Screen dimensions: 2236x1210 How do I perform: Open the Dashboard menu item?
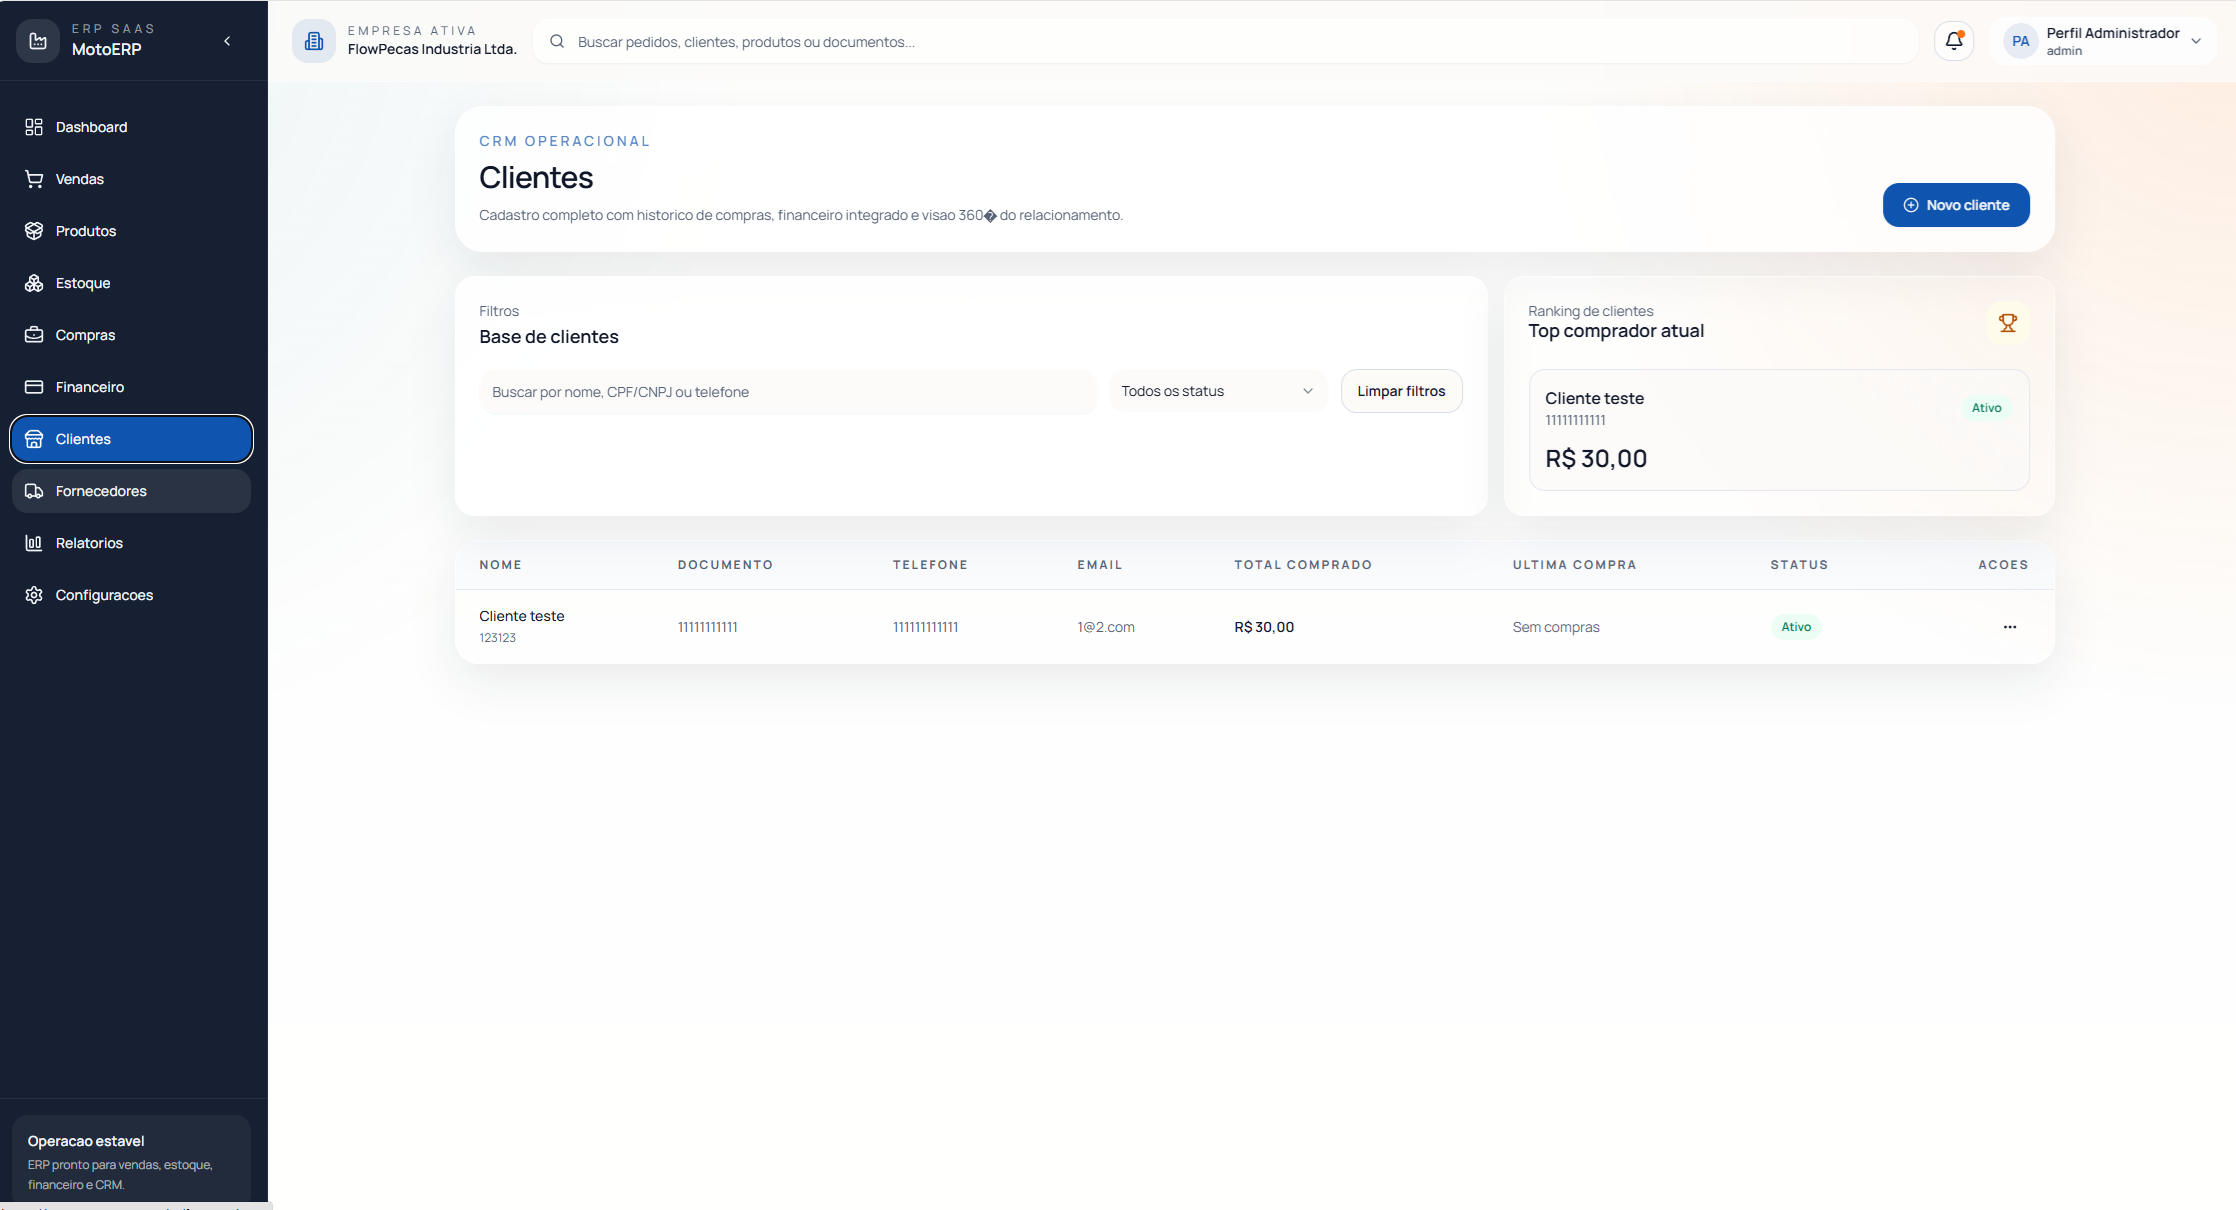click(x=131, y=127)
